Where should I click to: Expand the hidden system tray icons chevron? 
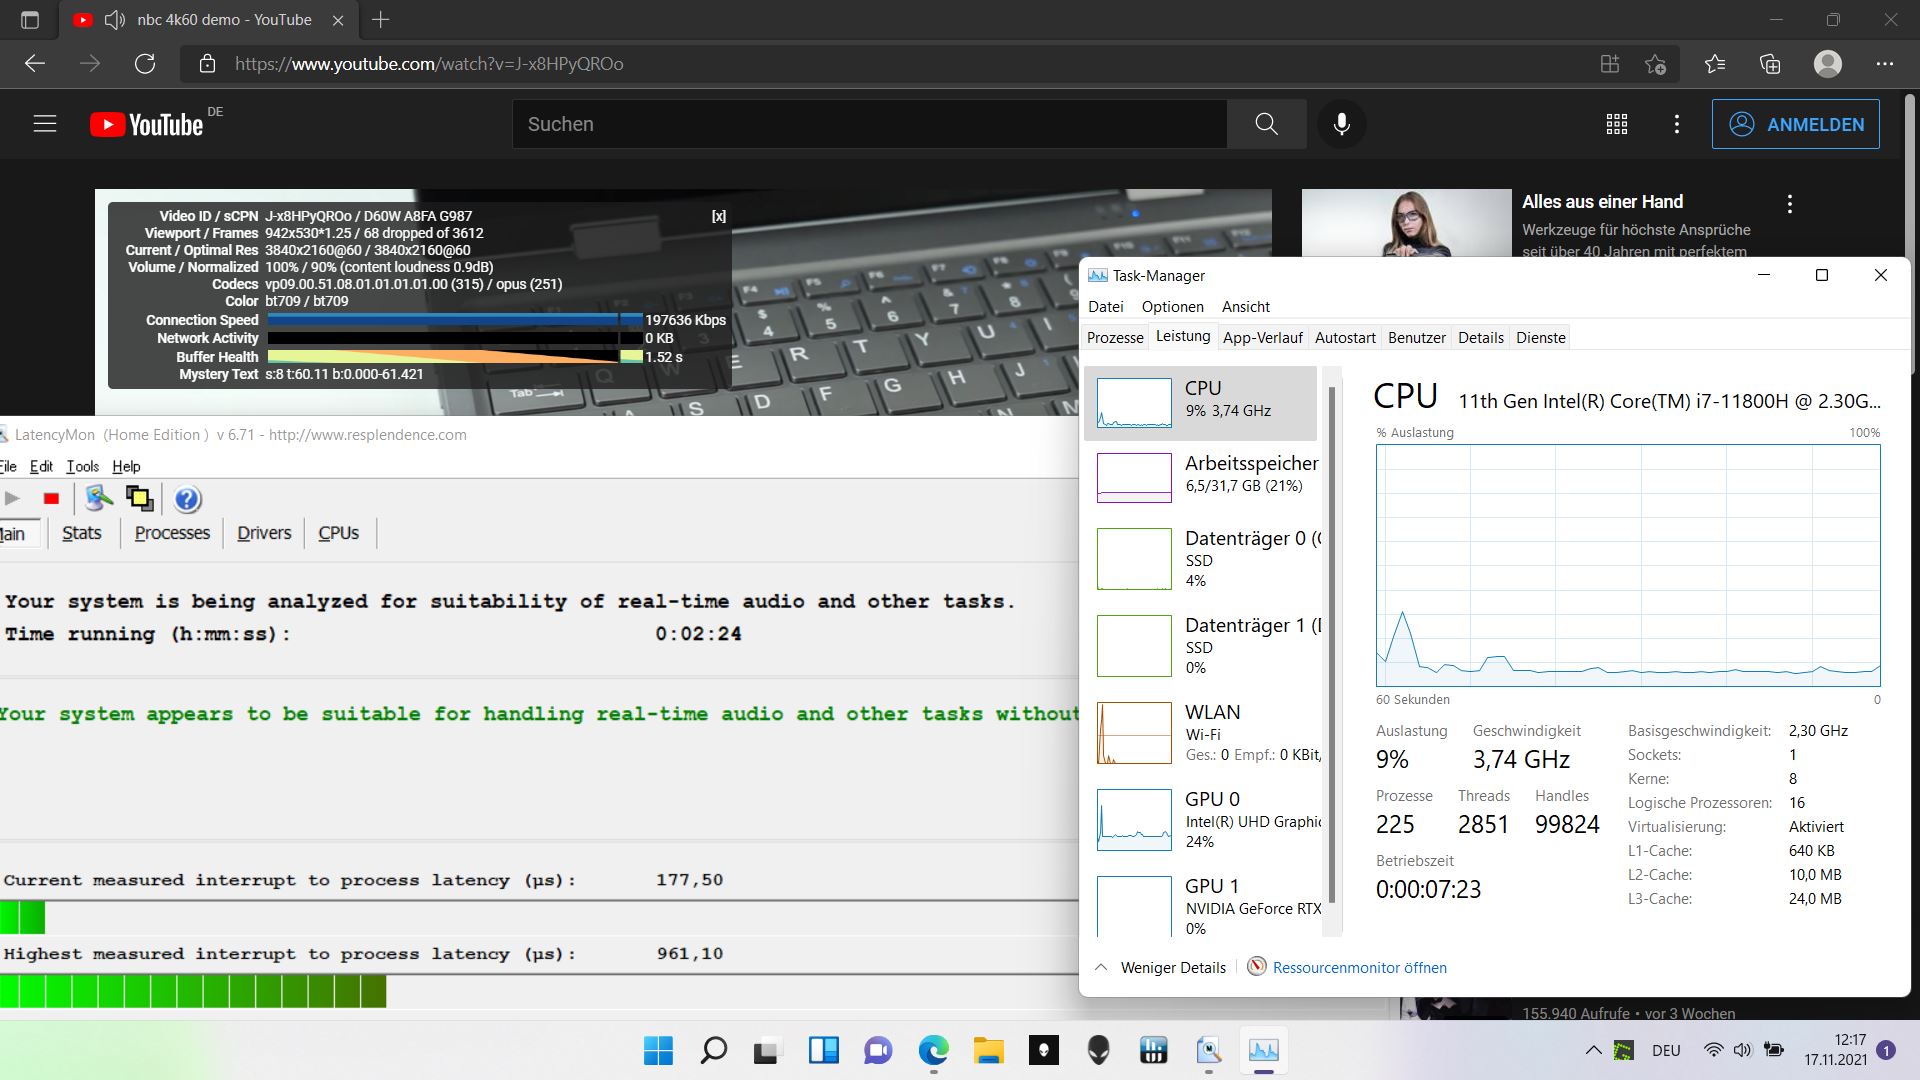[1592, 1050]
